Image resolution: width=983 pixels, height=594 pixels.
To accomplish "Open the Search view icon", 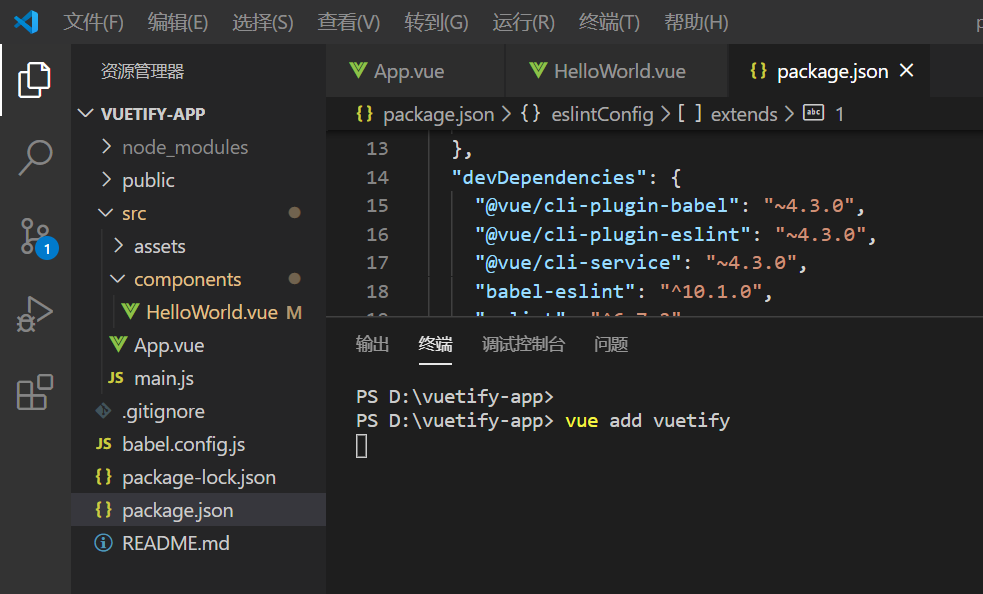I will tap(35, 157).
